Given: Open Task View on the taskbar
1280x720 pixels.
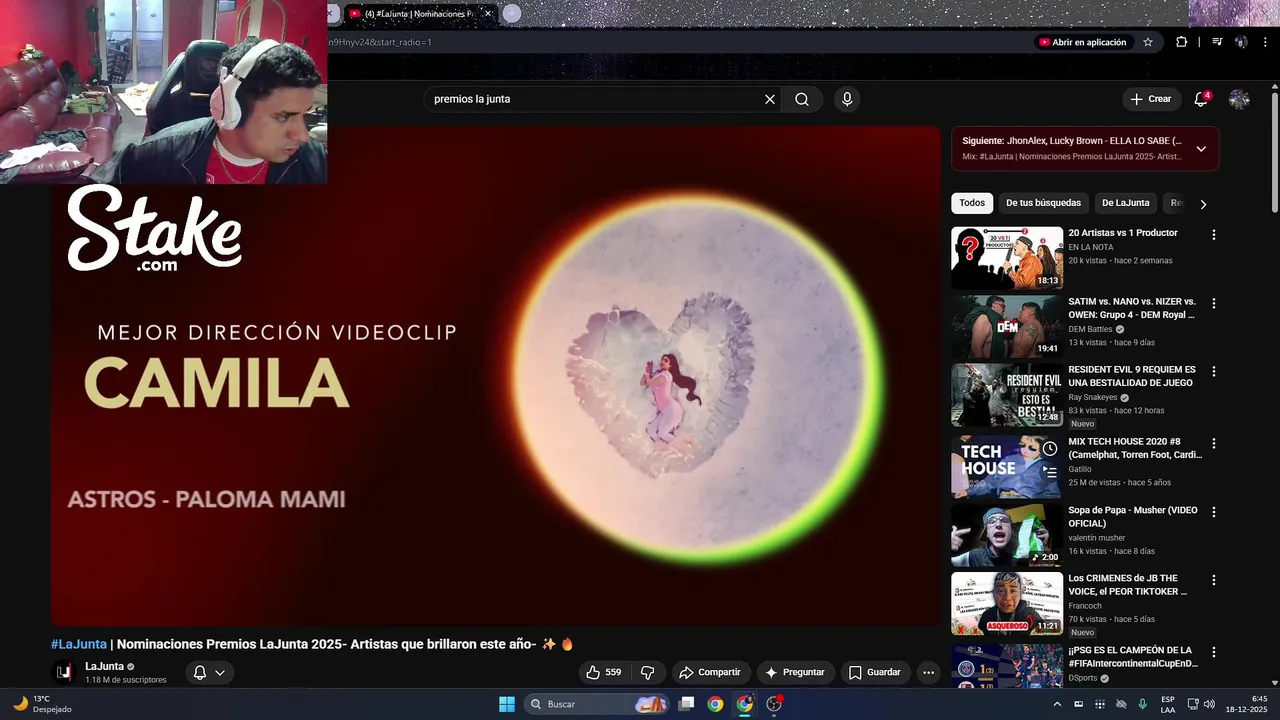Looking at the screenshot, I should (x=686, y=704).
